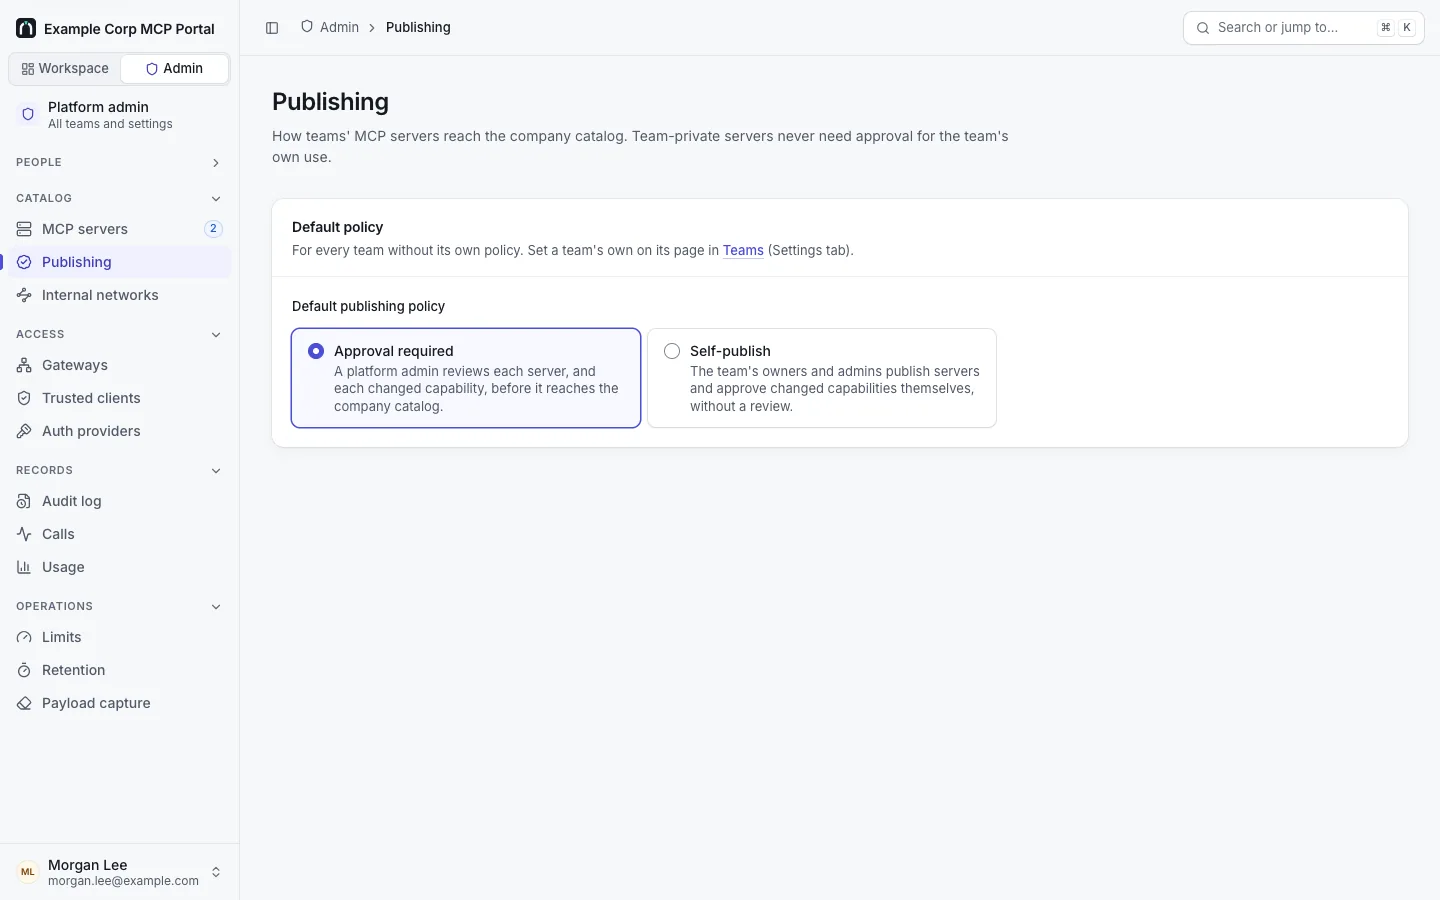Open the Publishing sidebar item
The image size is (1440, 900).
tap(119, 262)
